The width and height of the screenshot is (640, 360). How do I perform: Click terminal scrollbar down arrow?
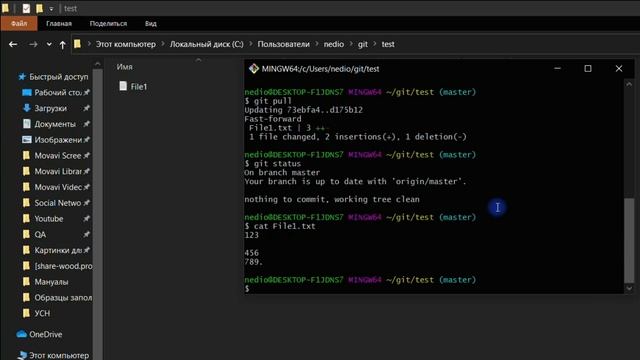pyautogui.click(x=629, y=288)
